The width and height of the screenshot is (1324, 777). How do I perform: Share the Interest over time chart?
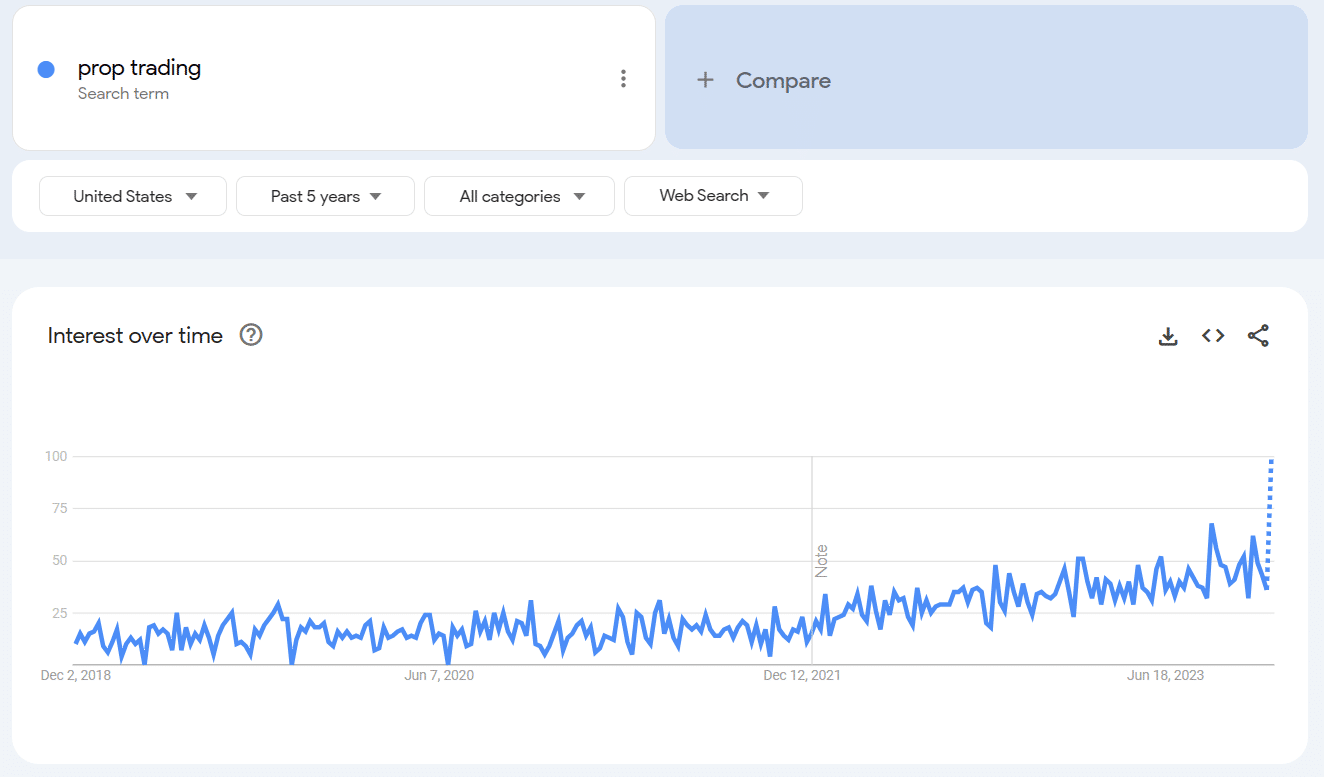tap(1258, 336)
